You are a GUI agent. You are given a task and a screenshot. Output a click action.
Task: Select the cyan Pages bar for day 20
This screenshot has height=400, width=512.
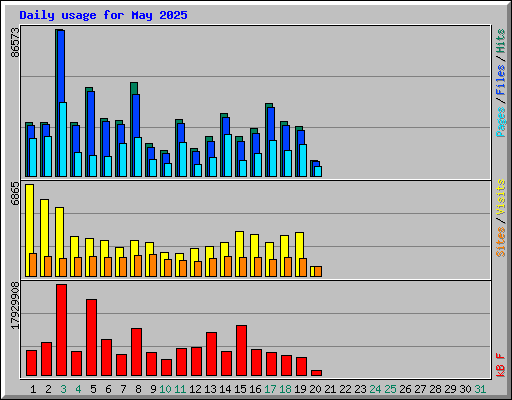click(318, 171)
